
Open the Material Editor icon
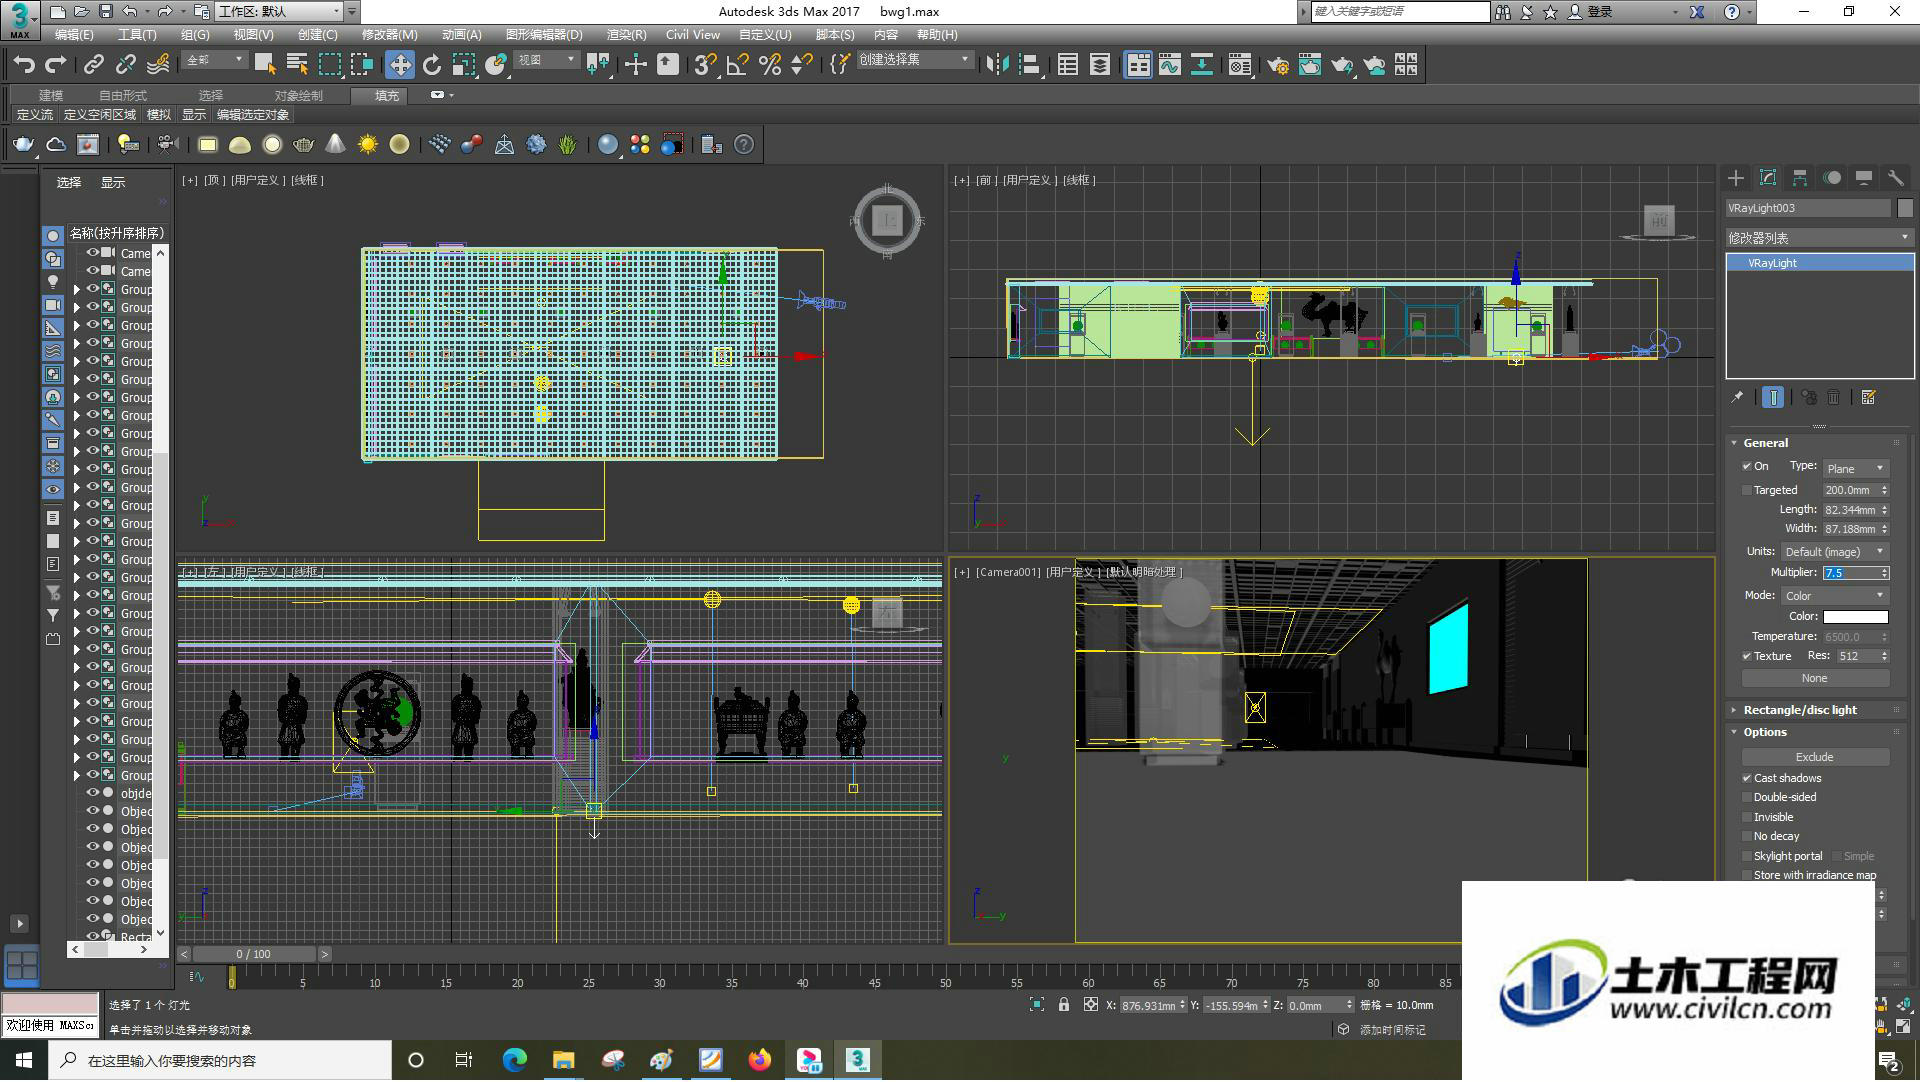[x=1240, y=65]
